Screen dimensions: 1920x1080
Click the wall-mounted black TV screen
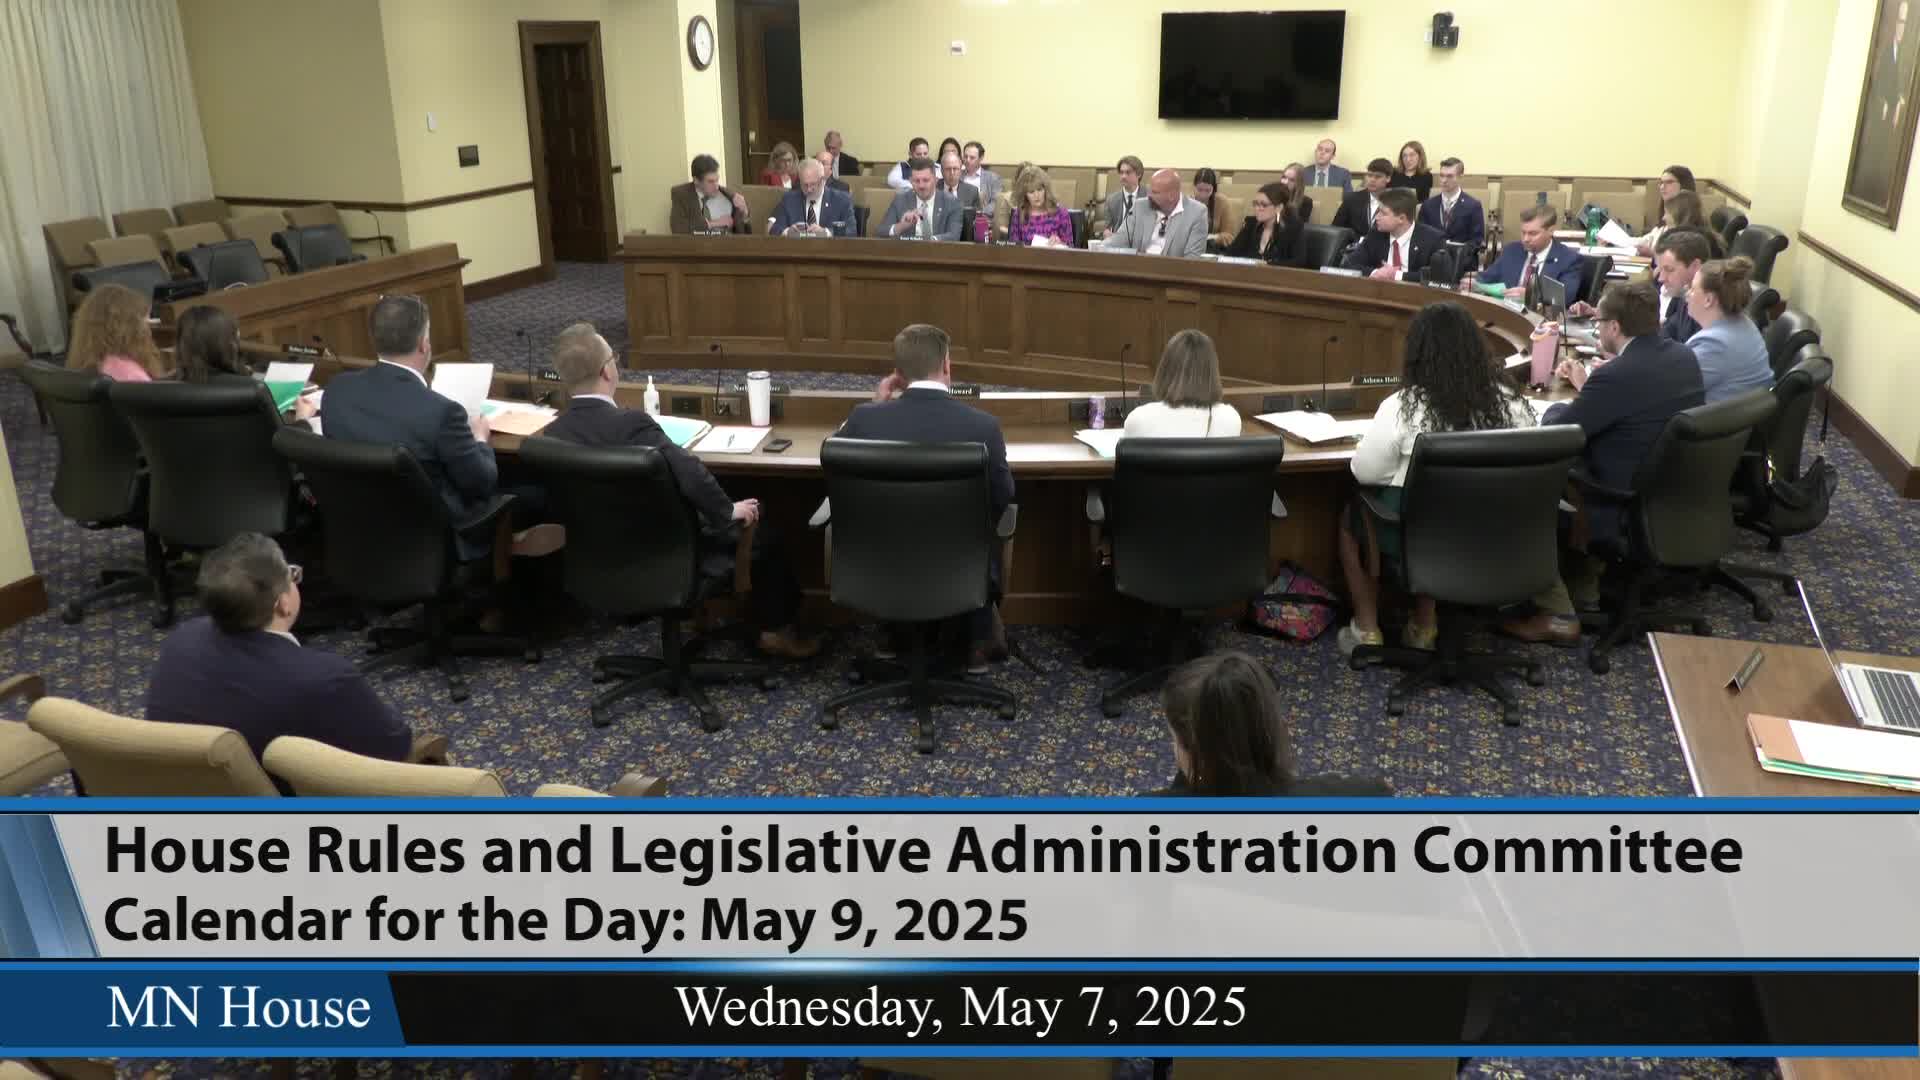click(1251, 65)
